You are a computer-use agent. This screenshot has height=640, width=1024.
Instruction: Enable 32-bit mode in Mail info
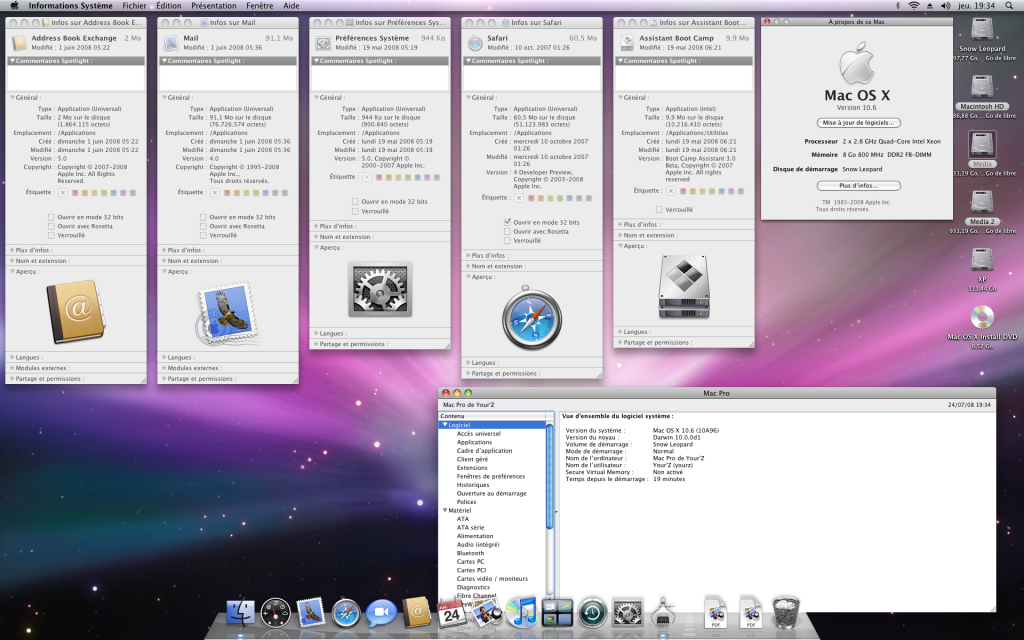click(203, 217)
